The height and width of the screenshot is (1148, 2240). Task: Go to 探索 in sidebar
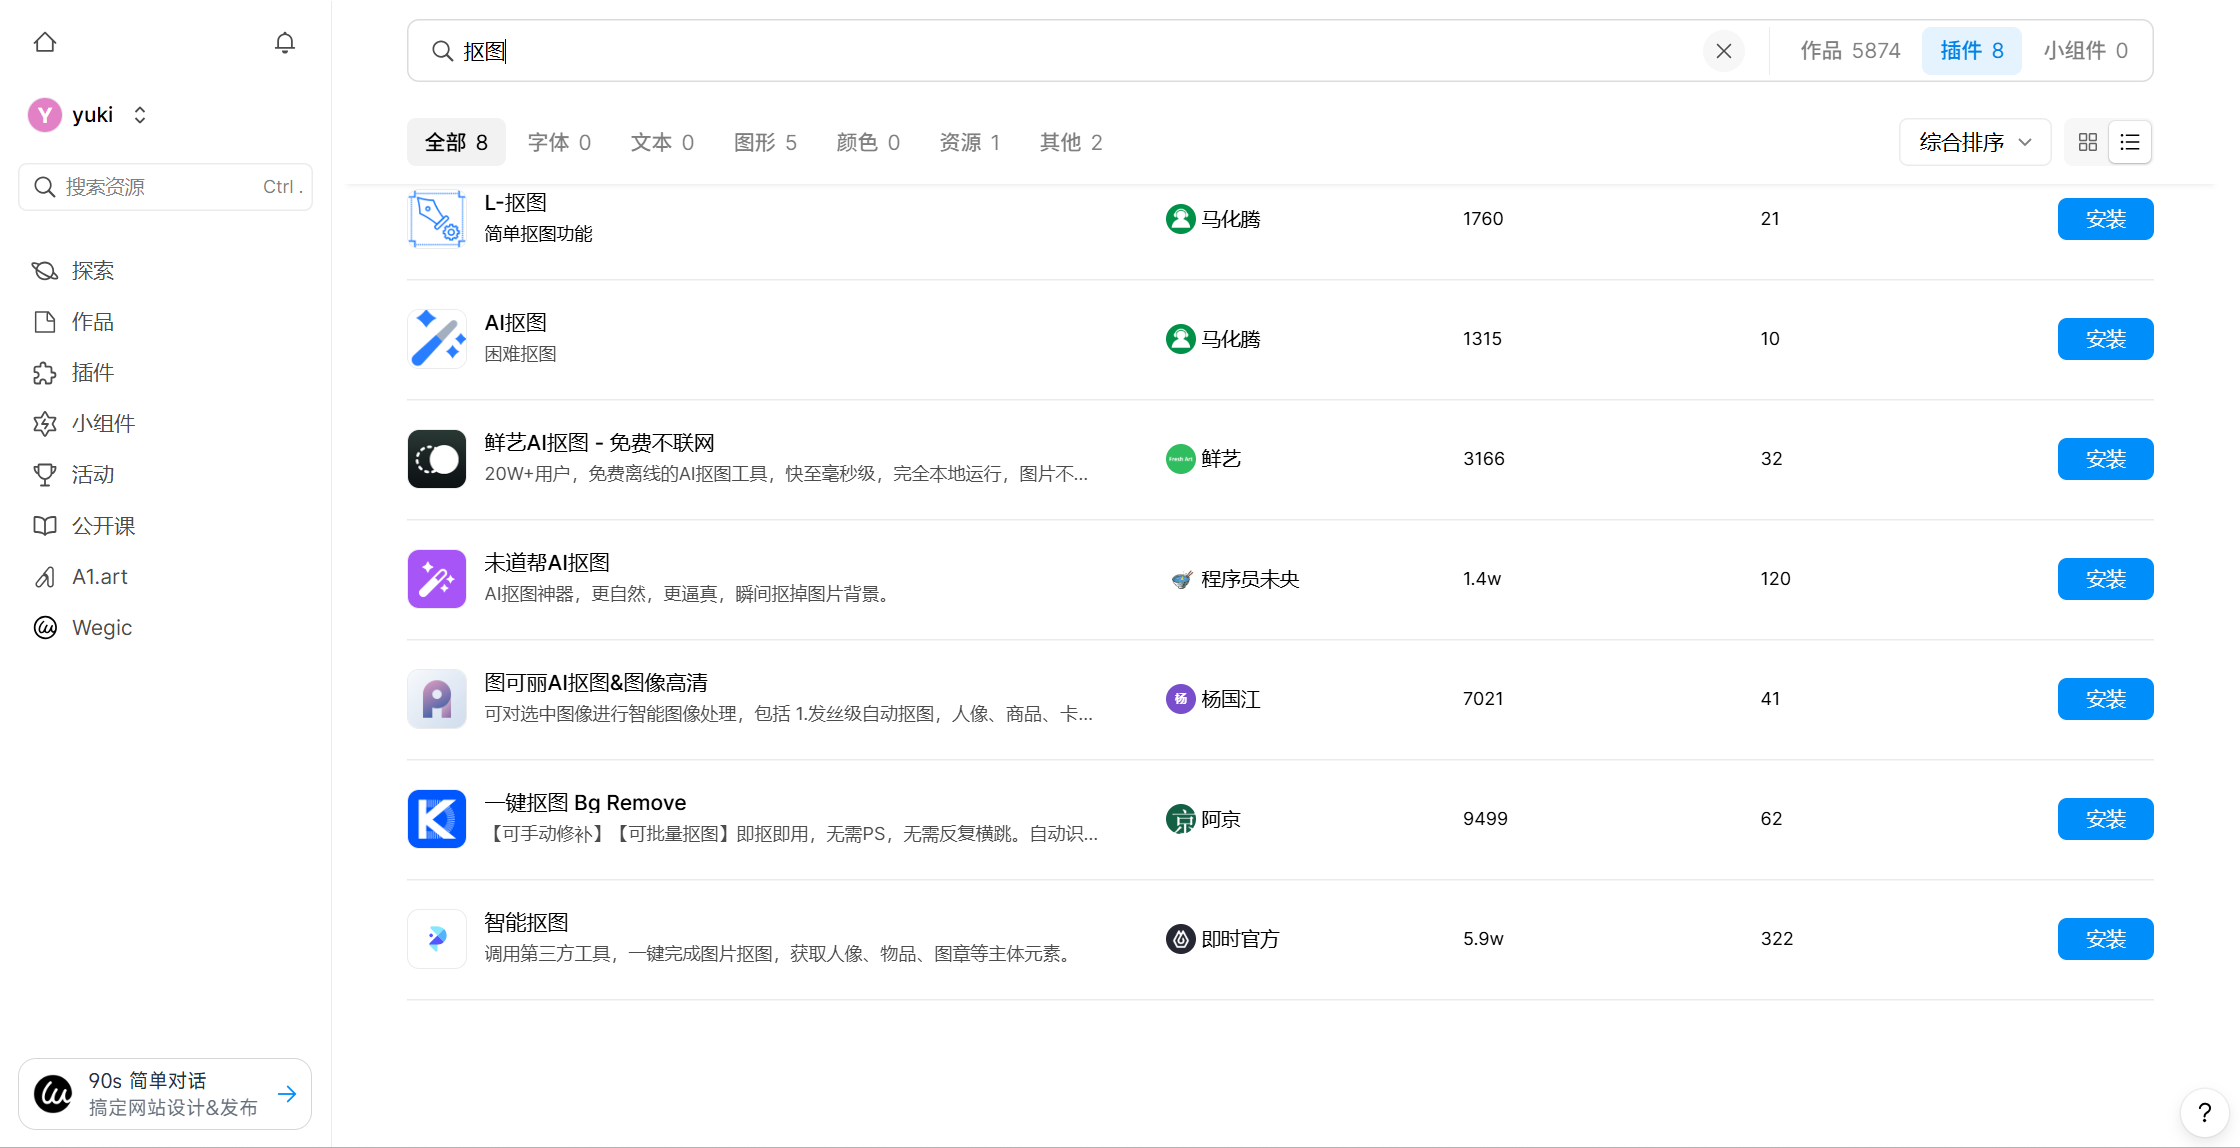(92, 271)
